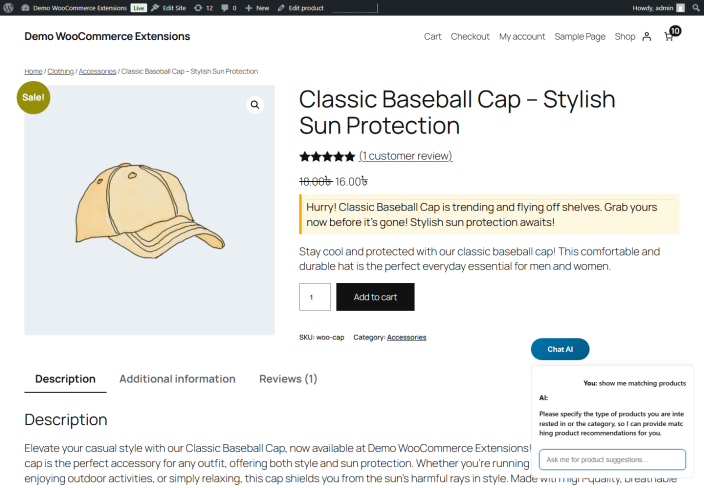Open the Sample Page link
The width and height of the screenshot is (704, 488).
coord(580,36)
